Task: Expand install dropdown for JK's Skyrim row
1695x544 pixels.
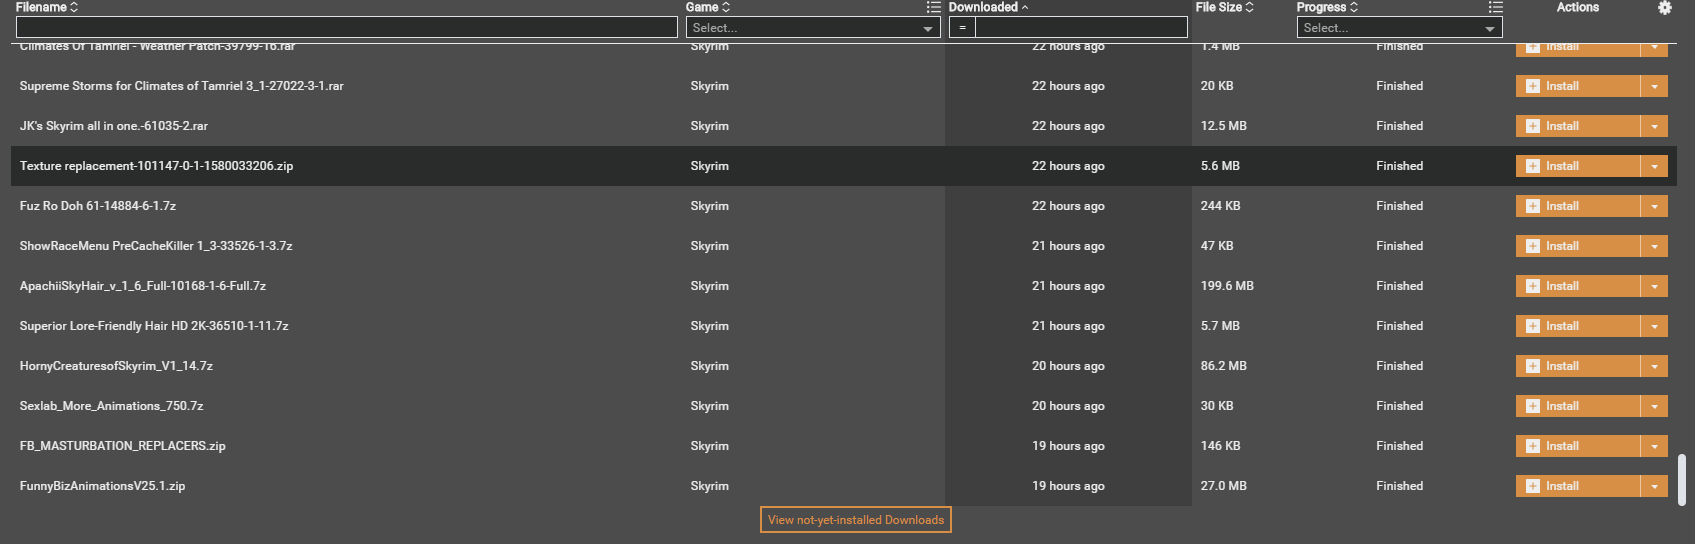Action: pyautogui.click(x=1654, y=126)
